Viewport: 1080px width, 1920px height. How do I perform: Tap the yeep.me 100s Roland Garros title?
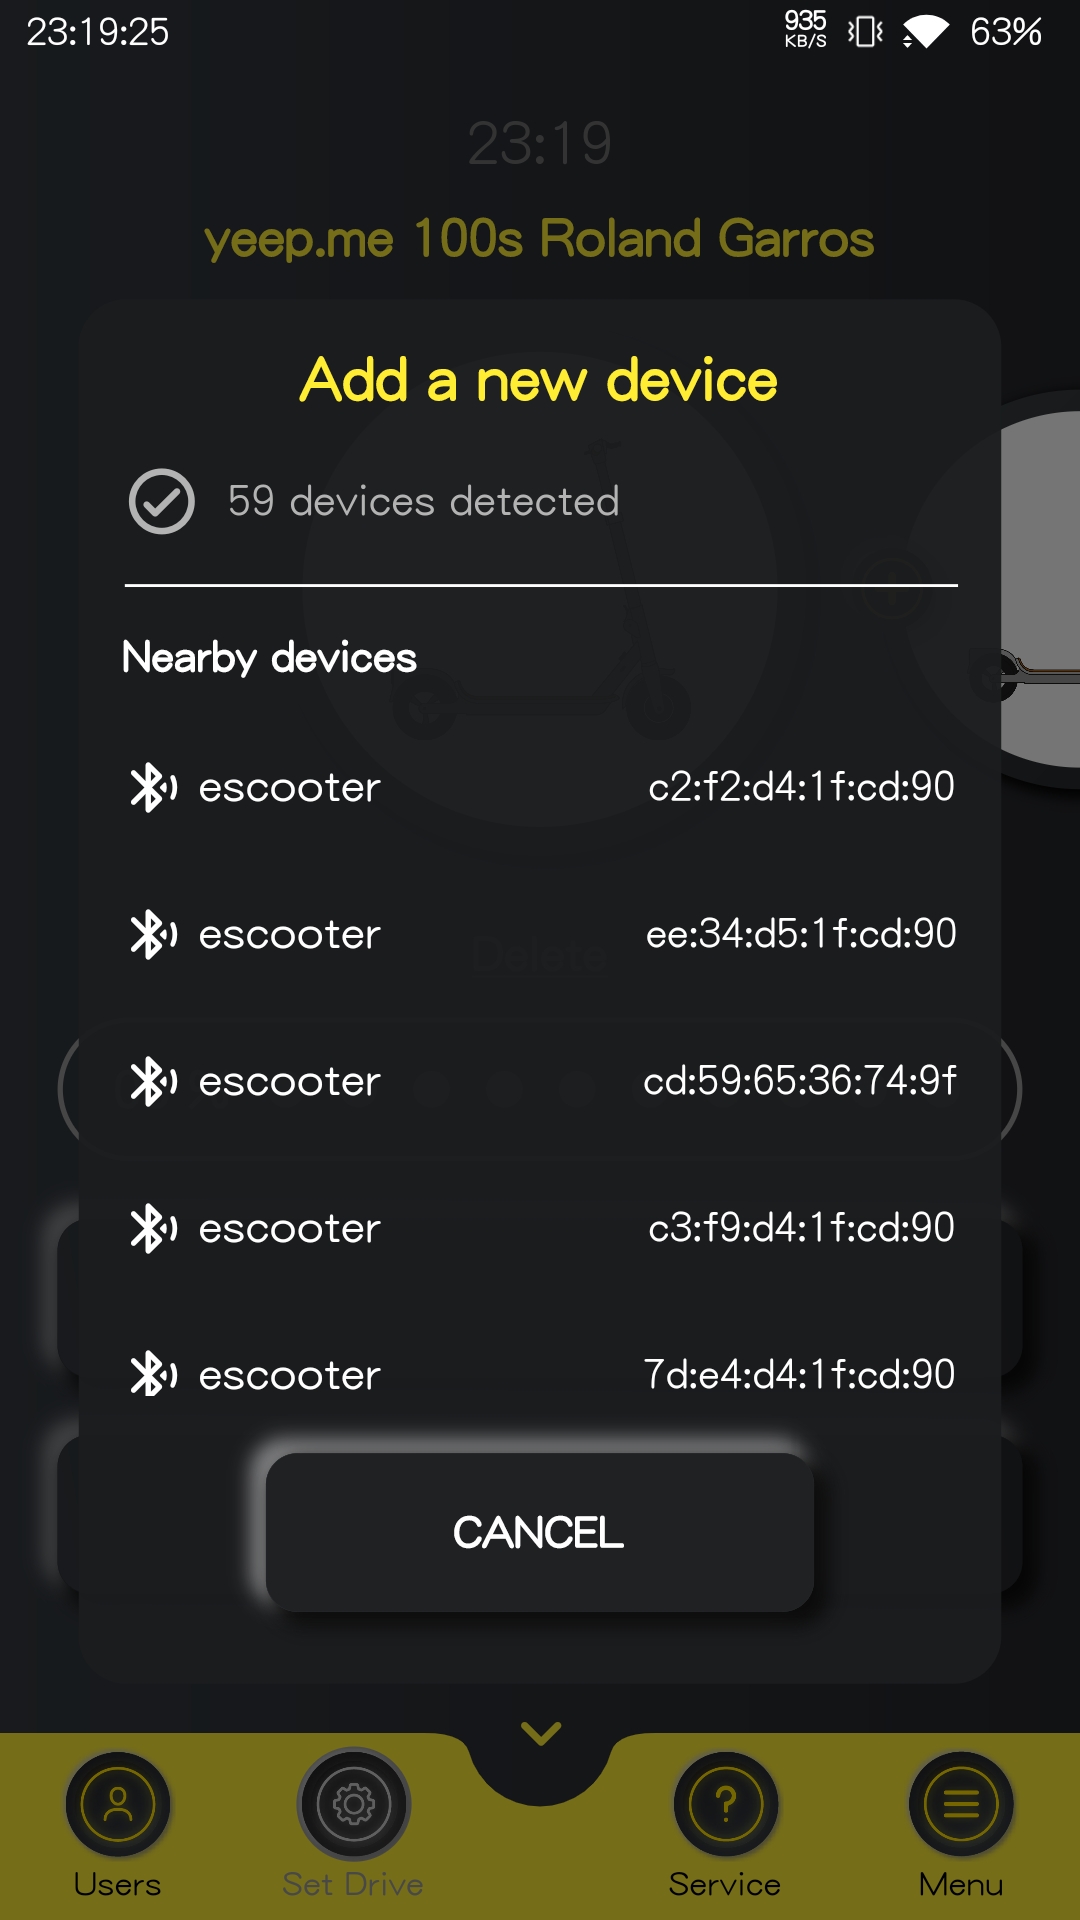click(x=539, y=239)
